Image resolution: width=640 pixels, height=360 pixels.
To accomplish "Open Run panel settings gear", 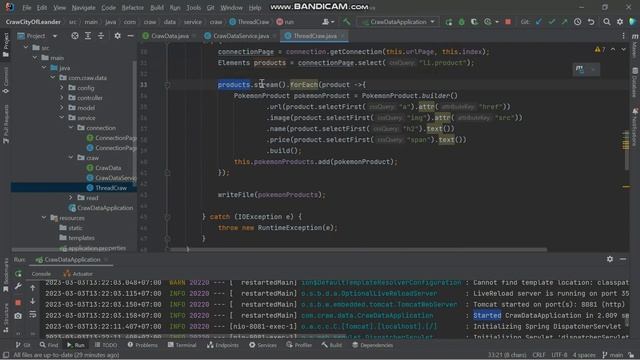I will (x=610, y=259).
